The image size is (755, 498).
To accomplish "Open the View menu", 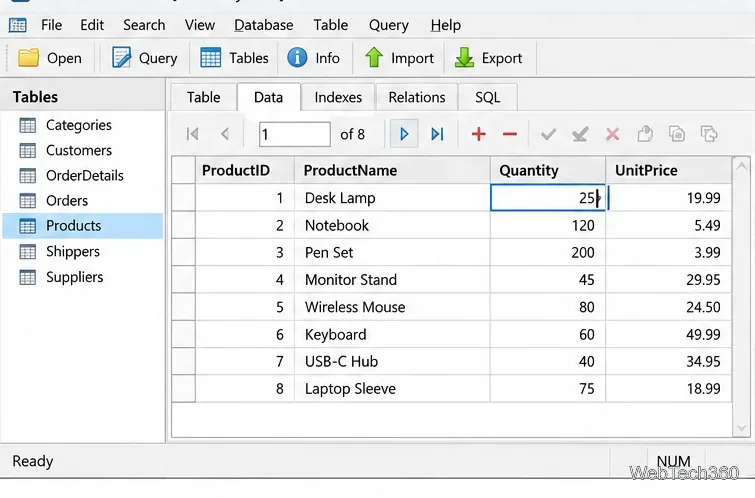I will click(200, 25).
